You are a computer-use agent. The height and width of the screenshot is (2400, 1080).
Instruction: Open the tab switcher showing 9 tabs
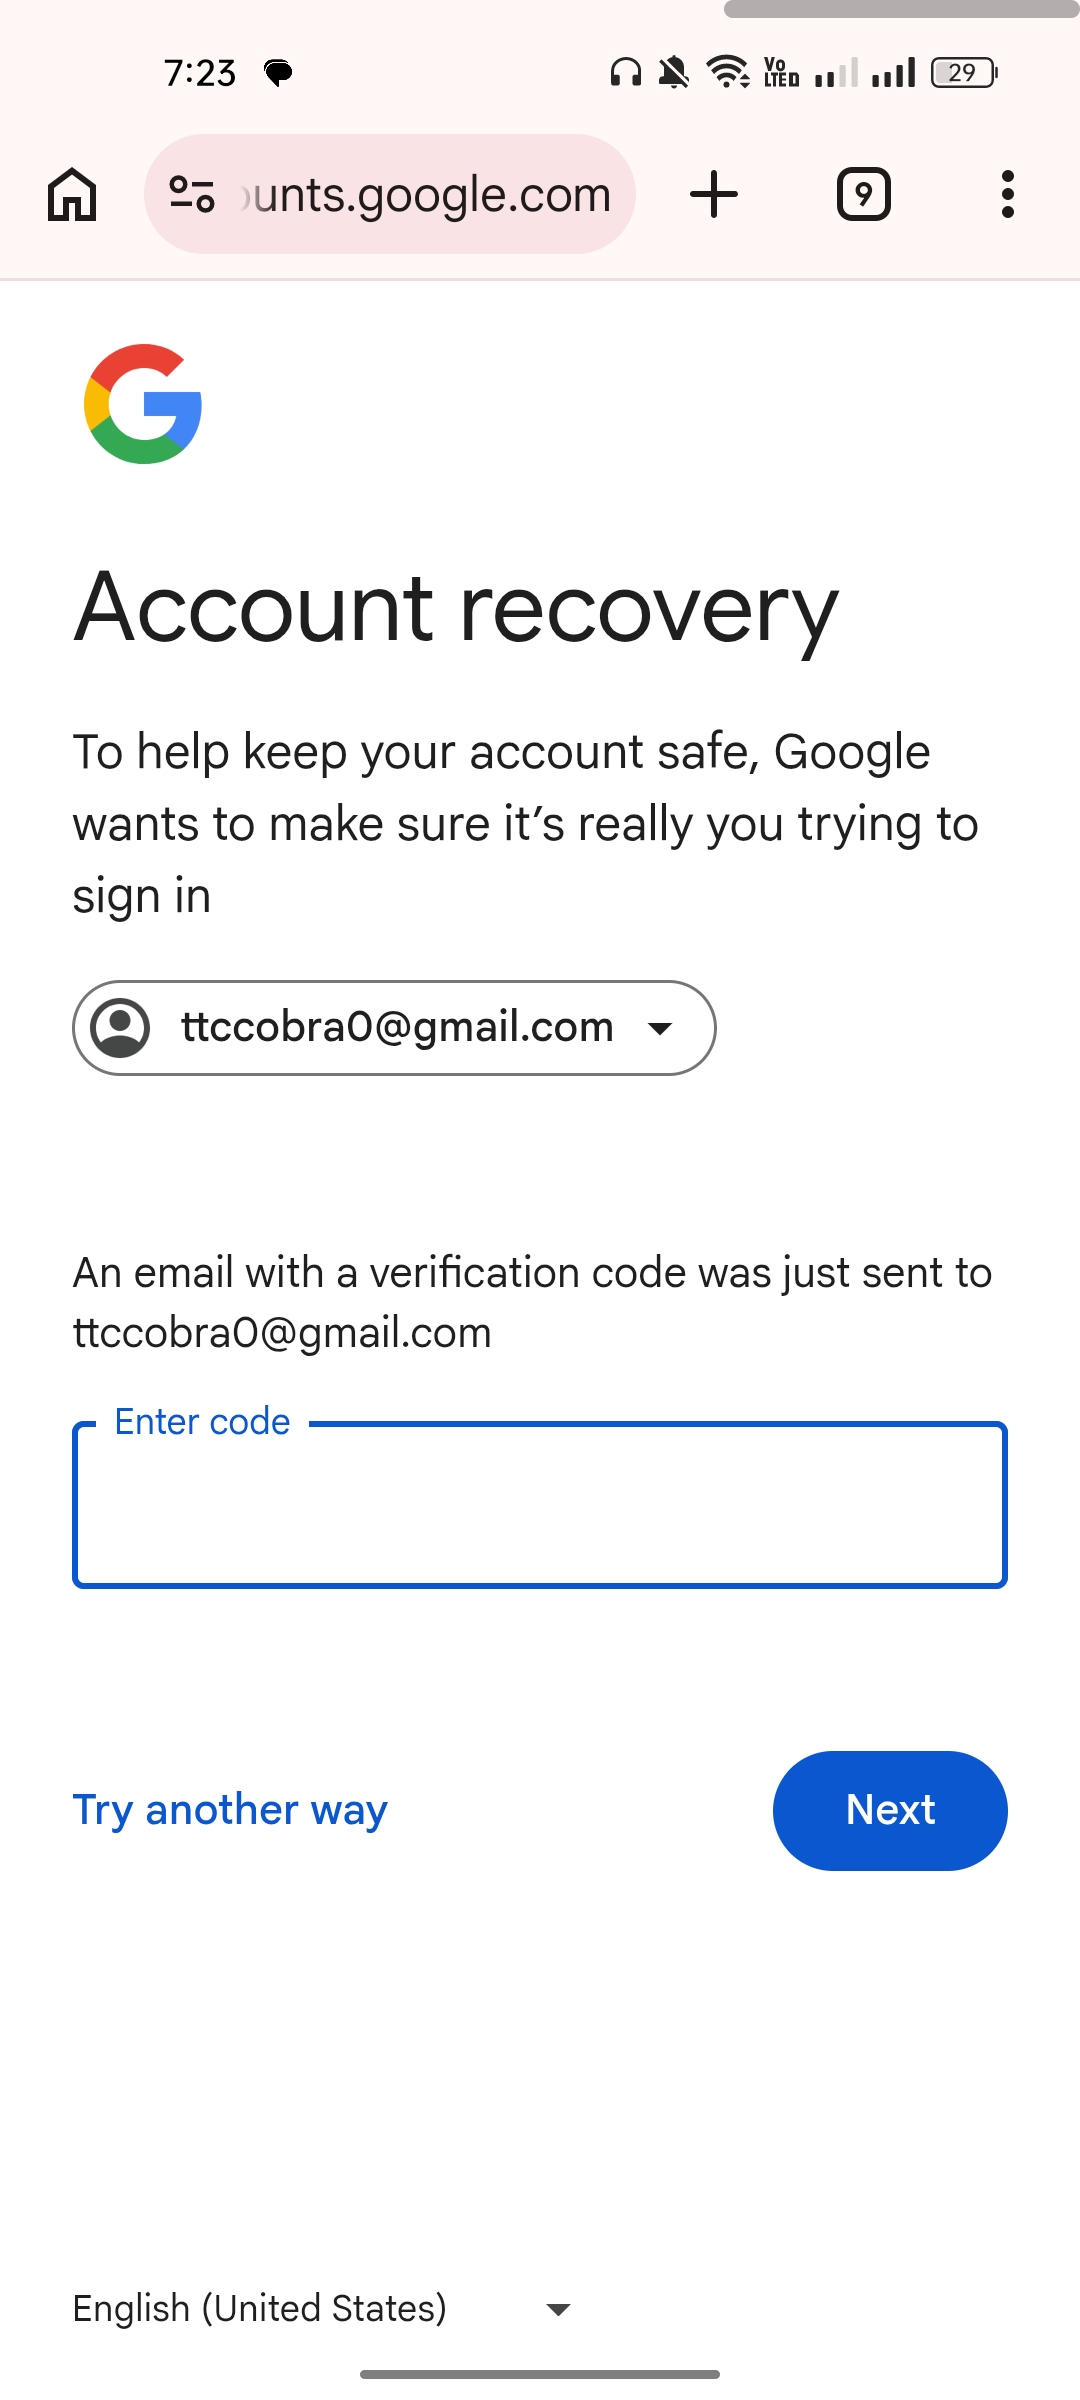[863, 194]
